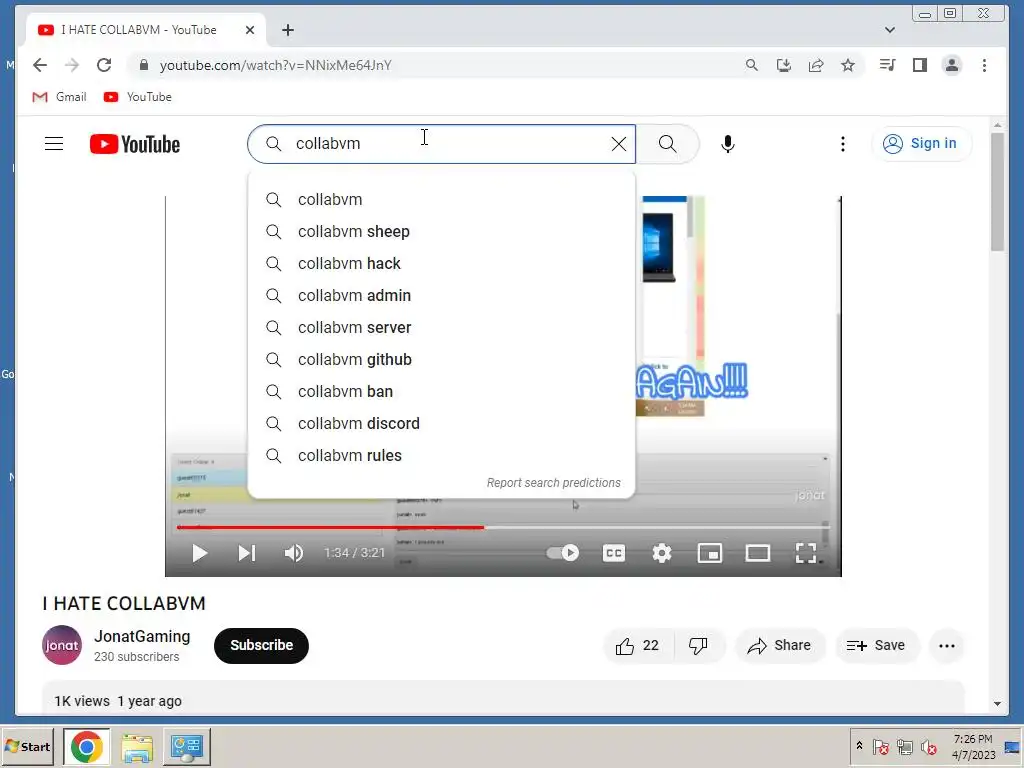This screenshot has height=768, width=1024.
Task: Open Chrome profile avatar
Action: coord(952,65)
